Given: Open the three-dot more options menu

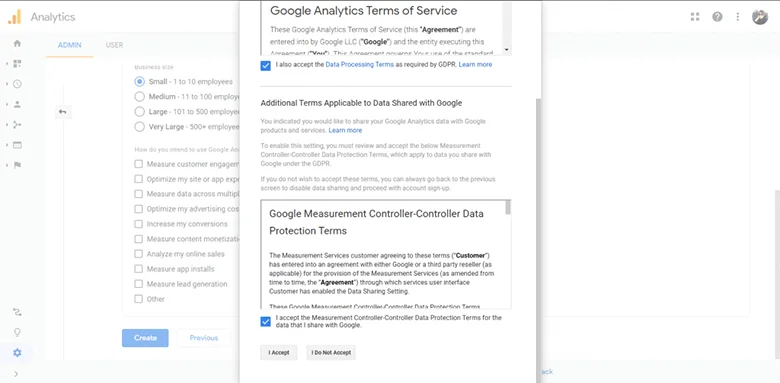Looking at the screenshot, I should (738, 17).
